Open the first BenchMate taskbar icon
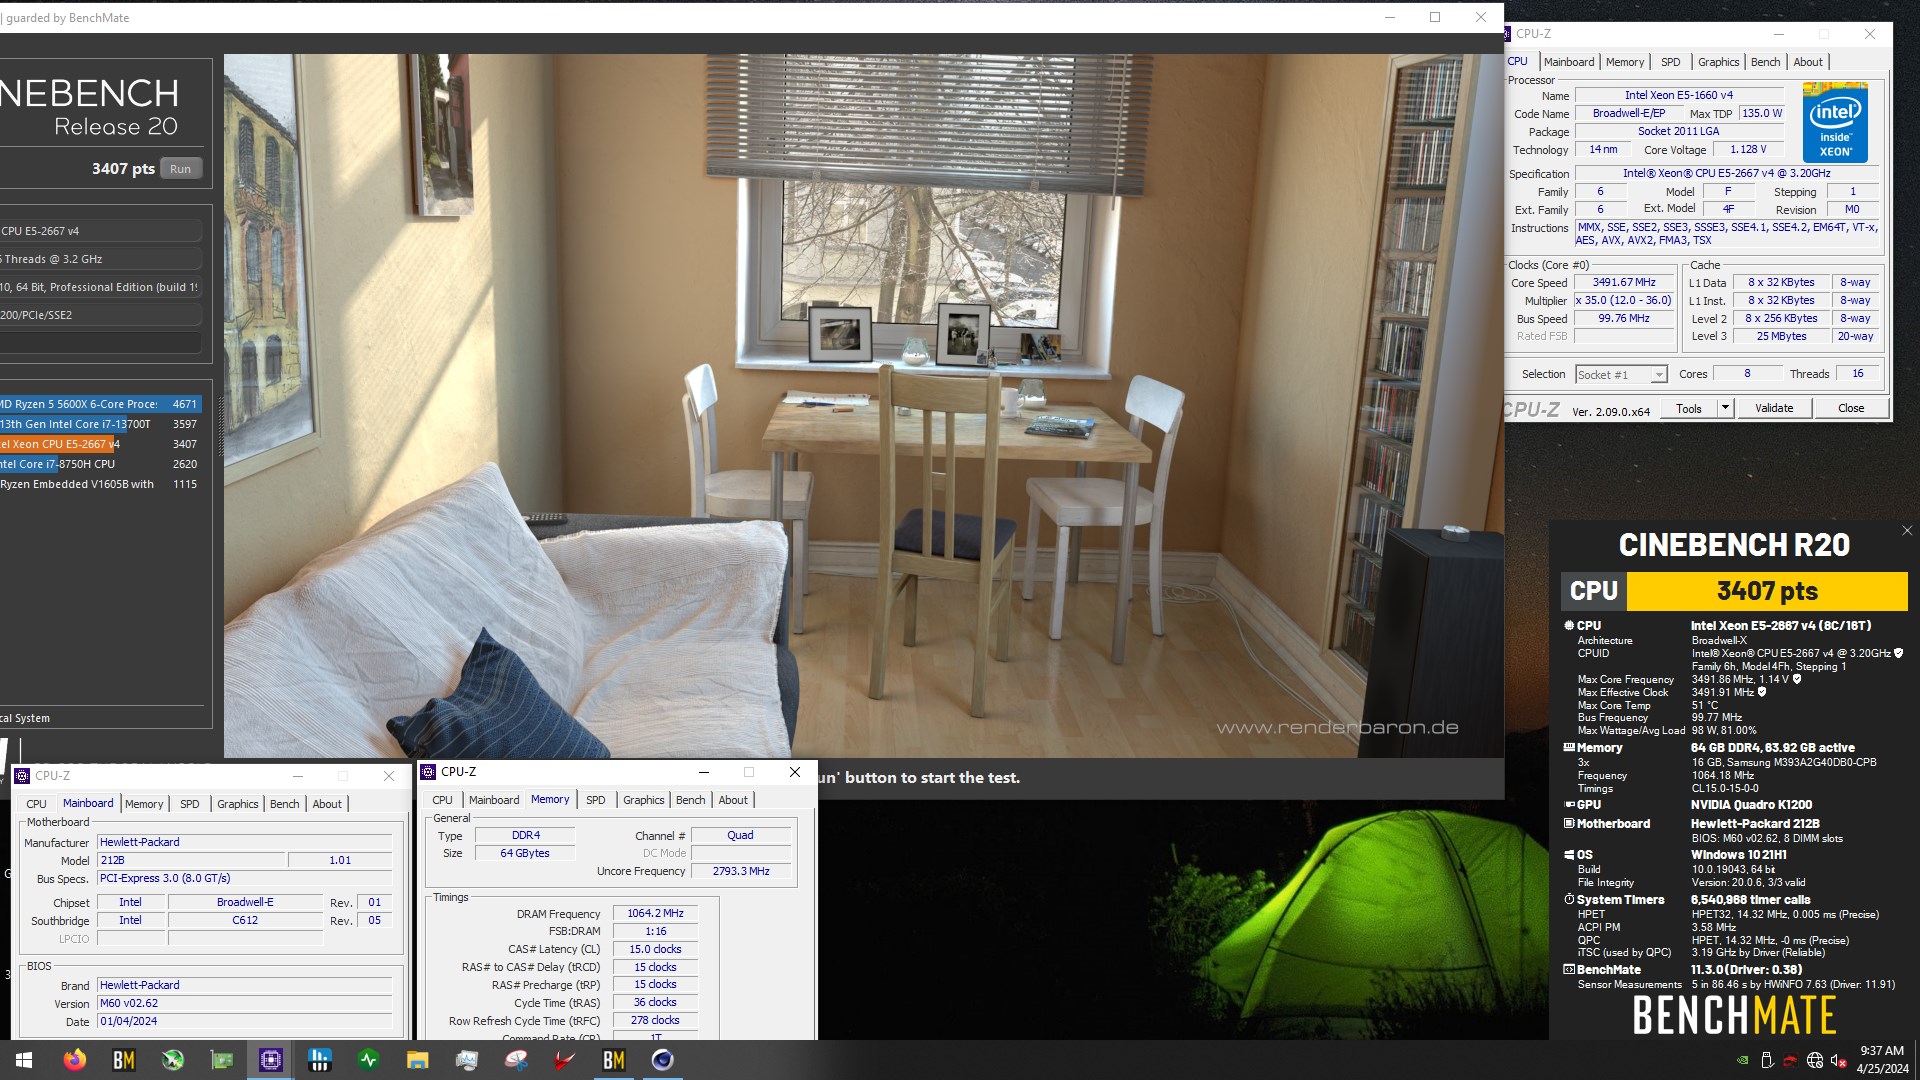1920x1080 pixels. pyautogui.click(x=123, y=1060)
